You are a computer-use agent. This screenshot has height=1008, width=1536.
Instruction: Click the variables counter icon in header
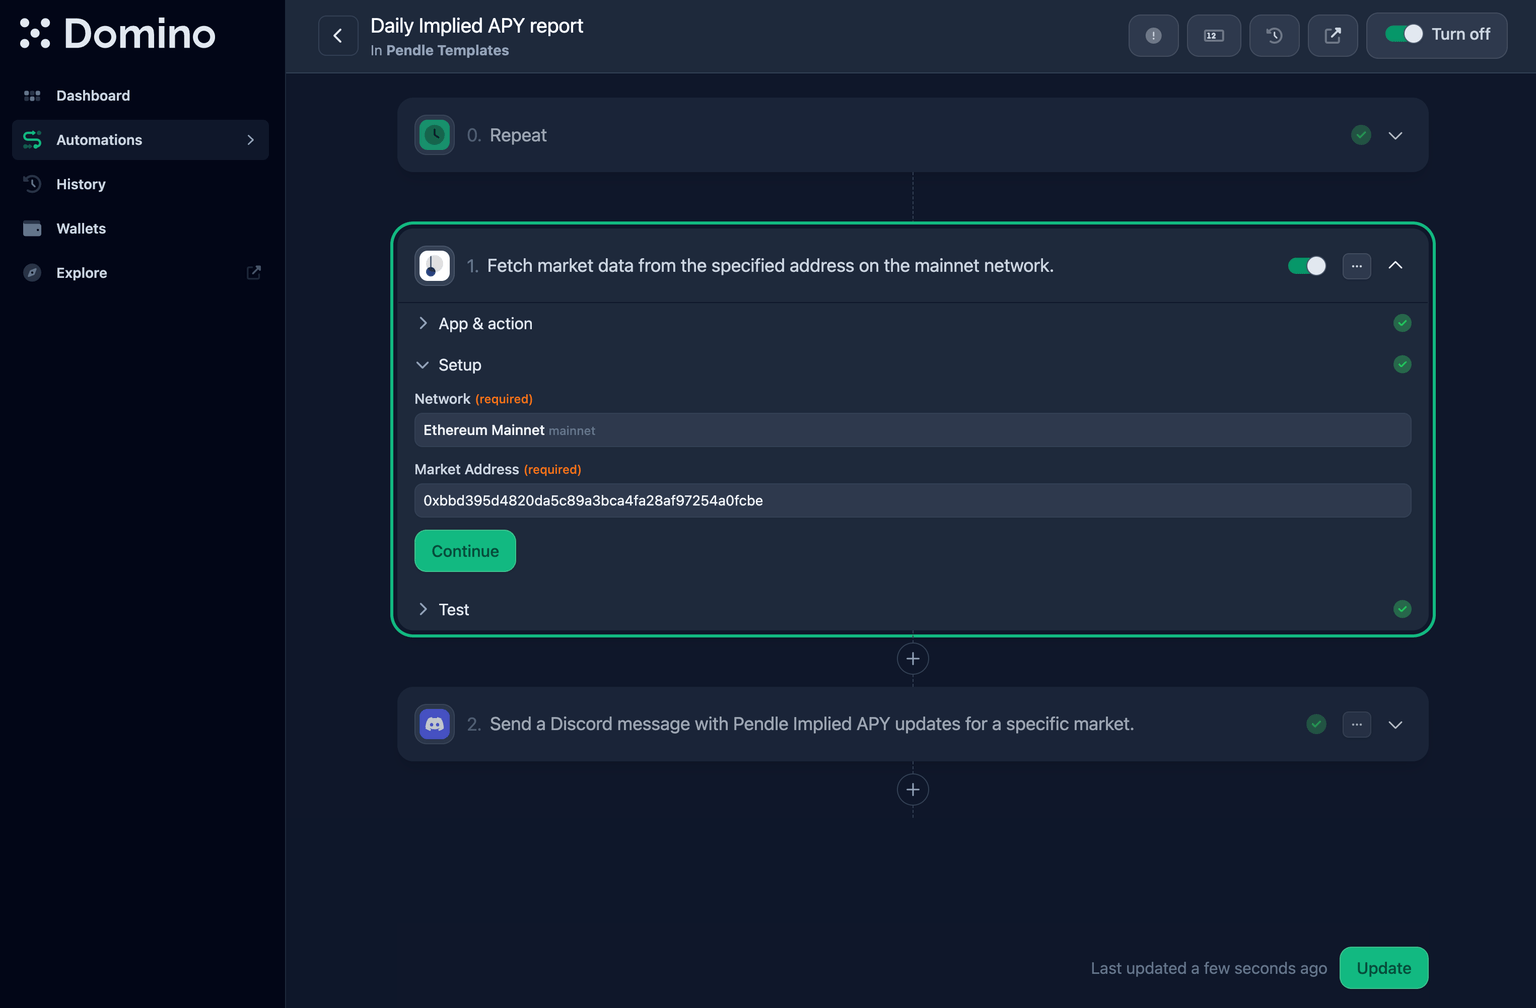[1213, 36]
